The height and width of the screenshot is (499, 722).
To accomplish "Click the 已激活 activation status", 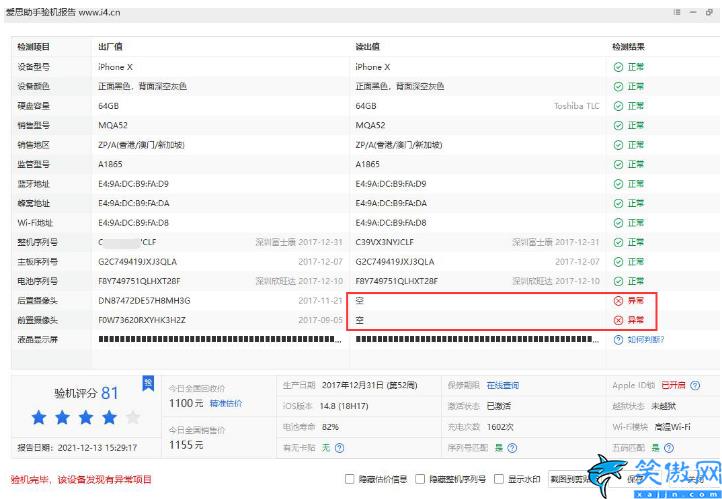I will [499, 406].
